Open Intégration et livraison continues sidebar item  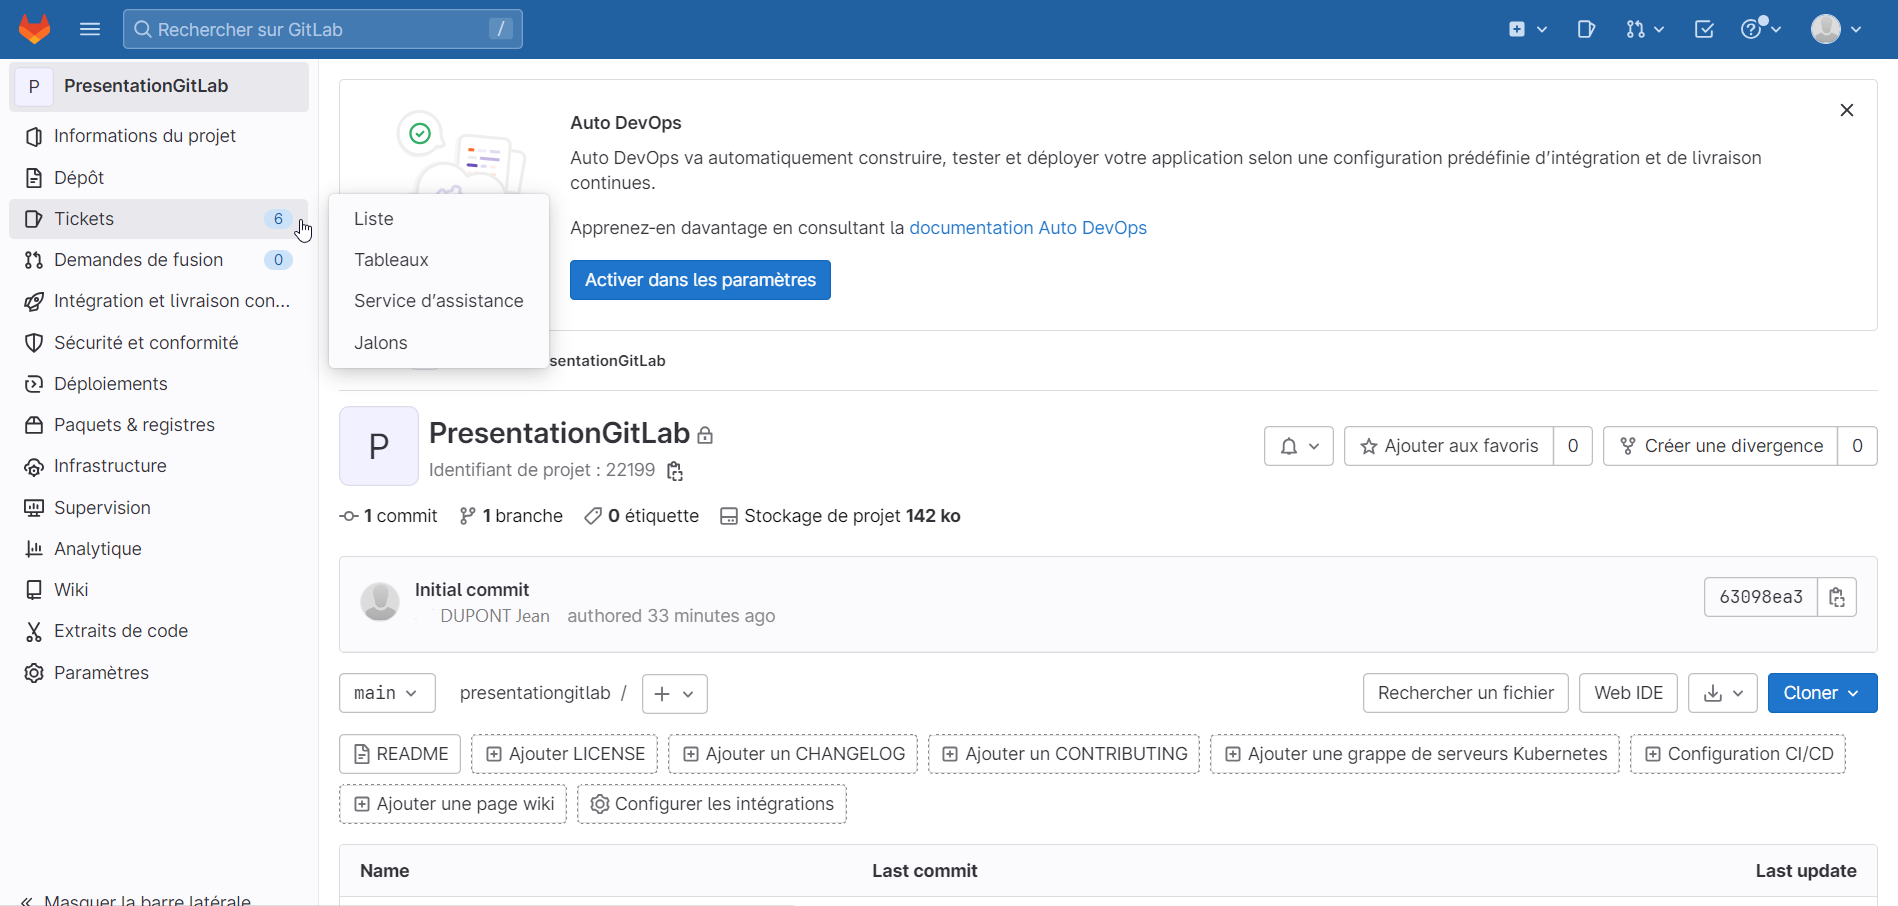pos(159,301)
